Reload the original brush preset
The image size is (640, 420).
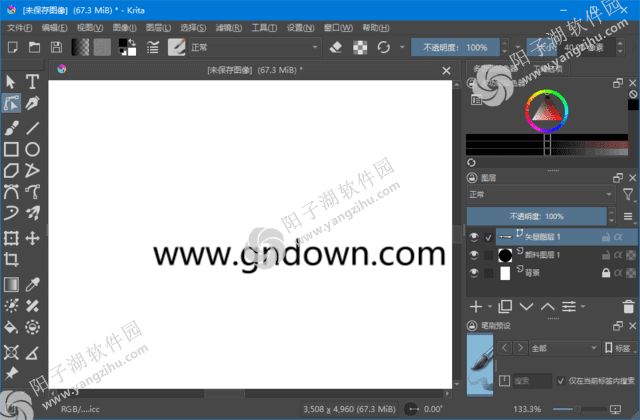pos(383,47)
